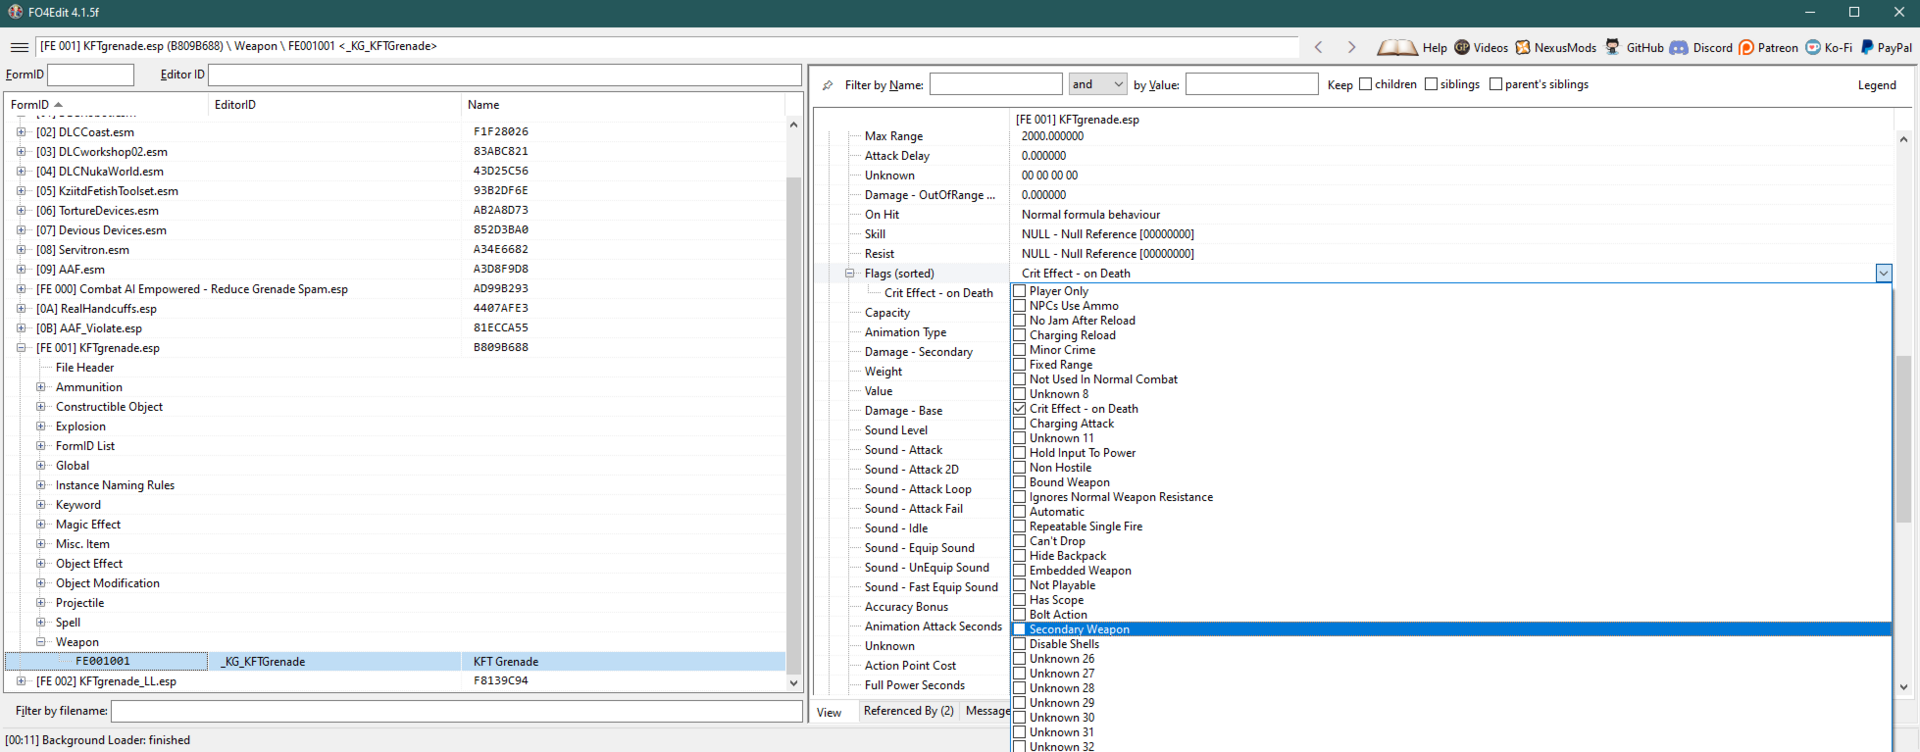Sort by EditorID column header
The image size is (1920, 752).
click(335, 104)
